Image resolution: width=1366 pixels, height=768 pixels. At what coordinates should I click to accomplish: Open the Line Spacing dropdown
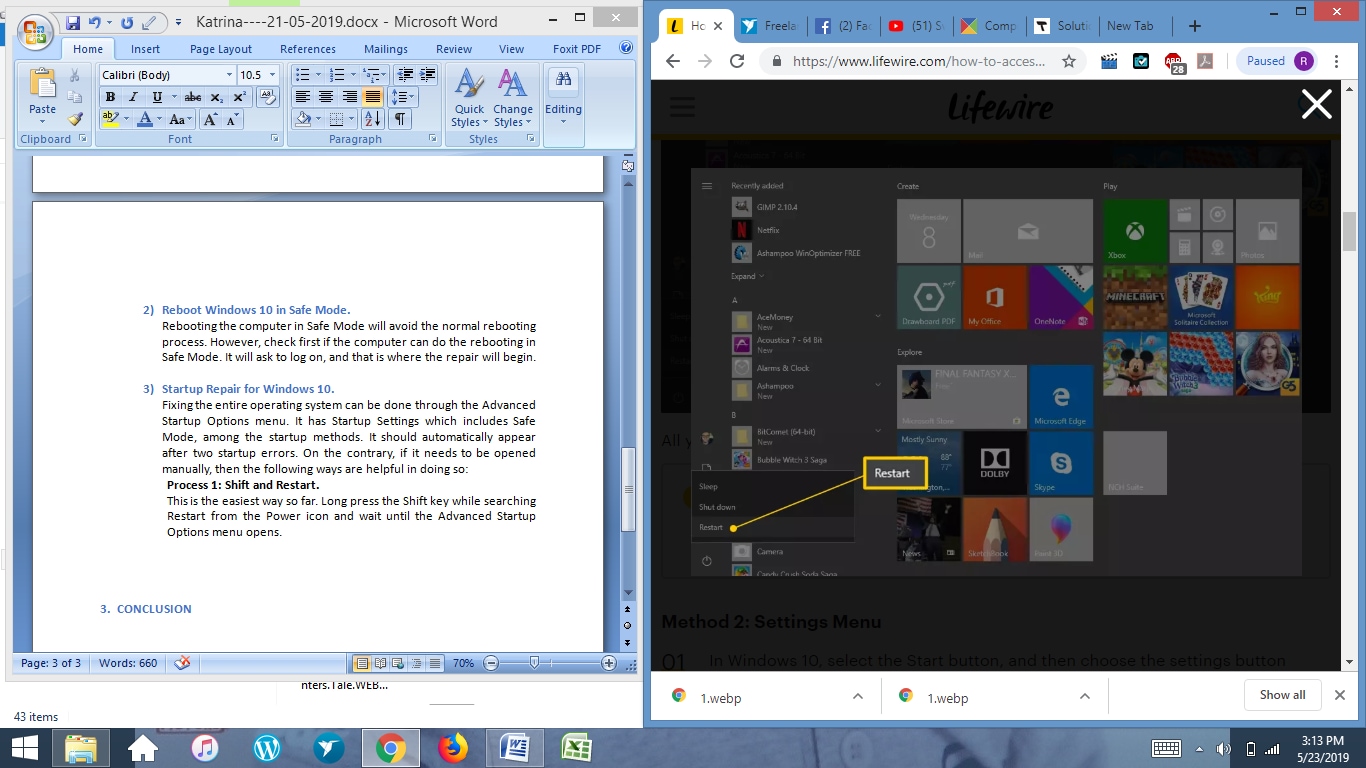tap(402, 97)
